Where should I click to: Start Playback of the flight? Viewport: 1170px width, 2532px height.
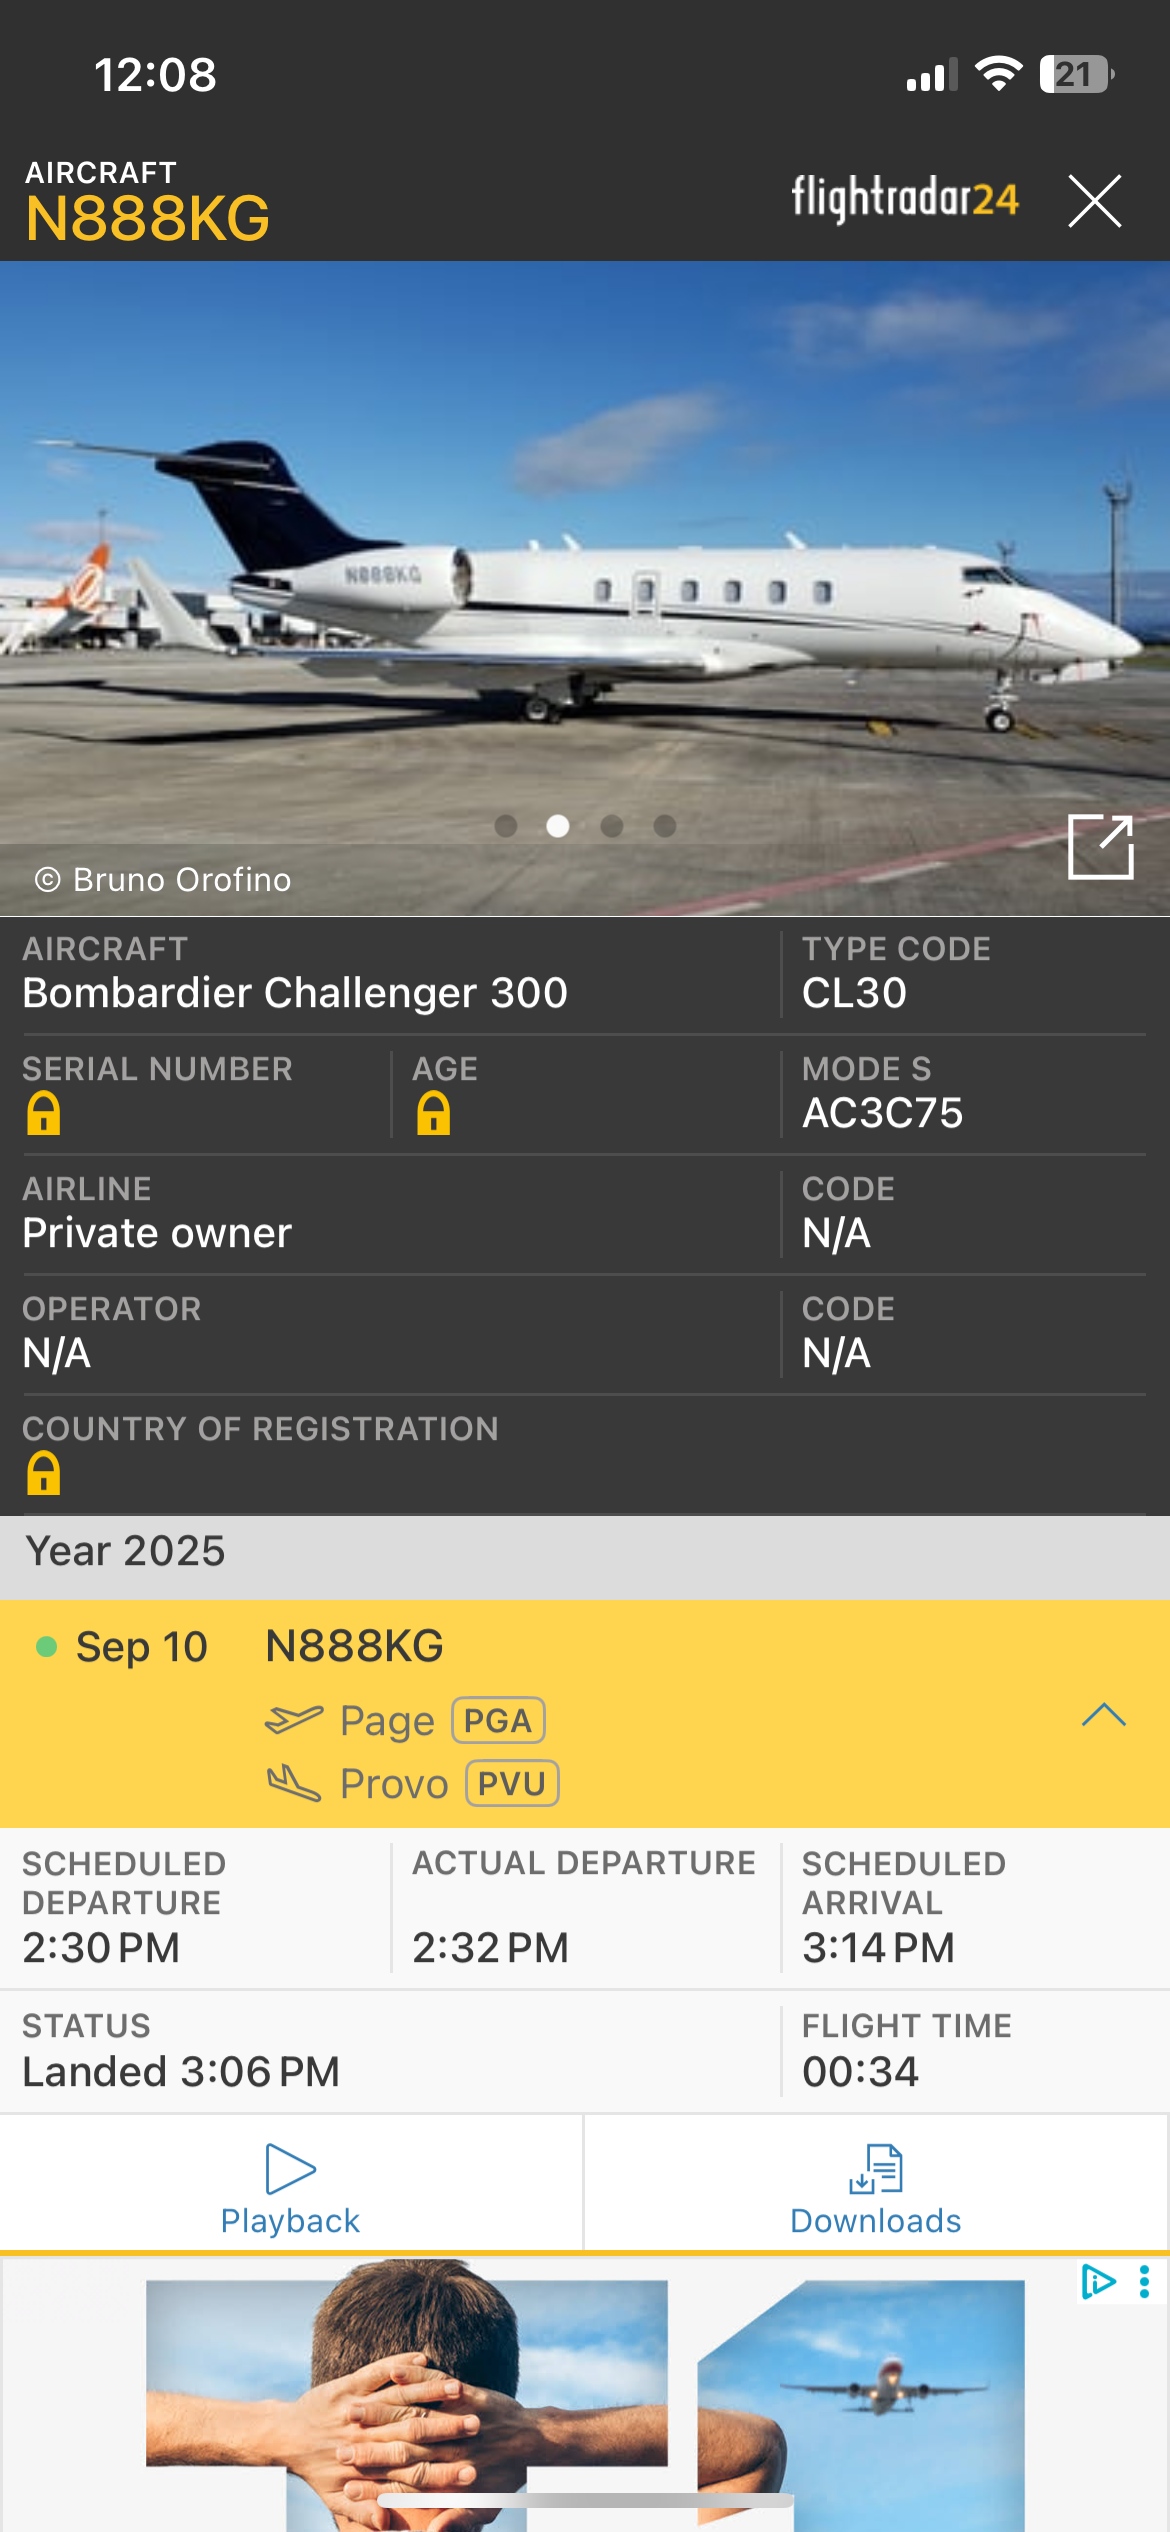point(290,2188)
